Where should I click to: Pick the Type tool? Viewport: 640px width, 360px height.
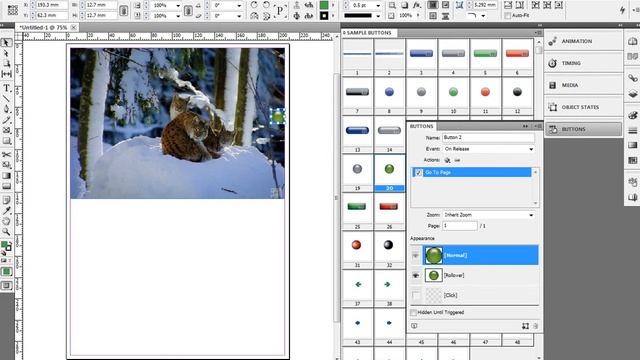(x=6, y=88)
